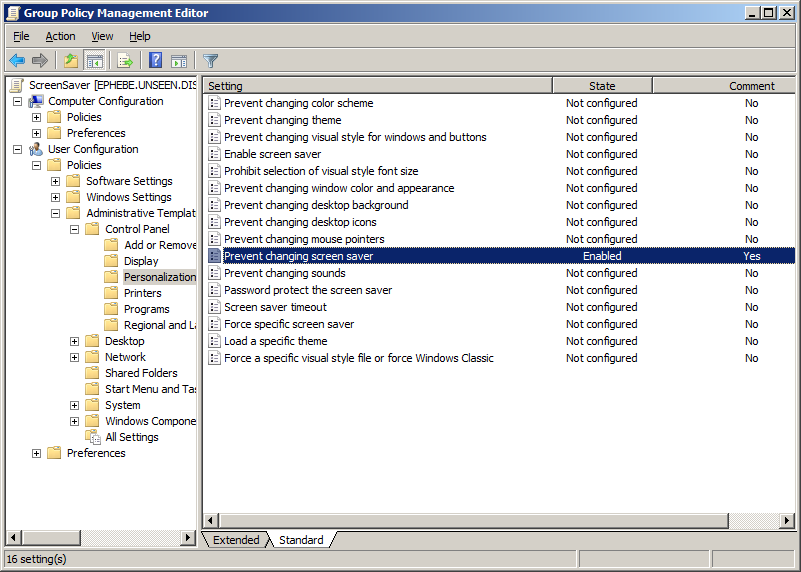Open the View menu
The width and height of the screenshot is (801, 572).
tap(102, 36)
